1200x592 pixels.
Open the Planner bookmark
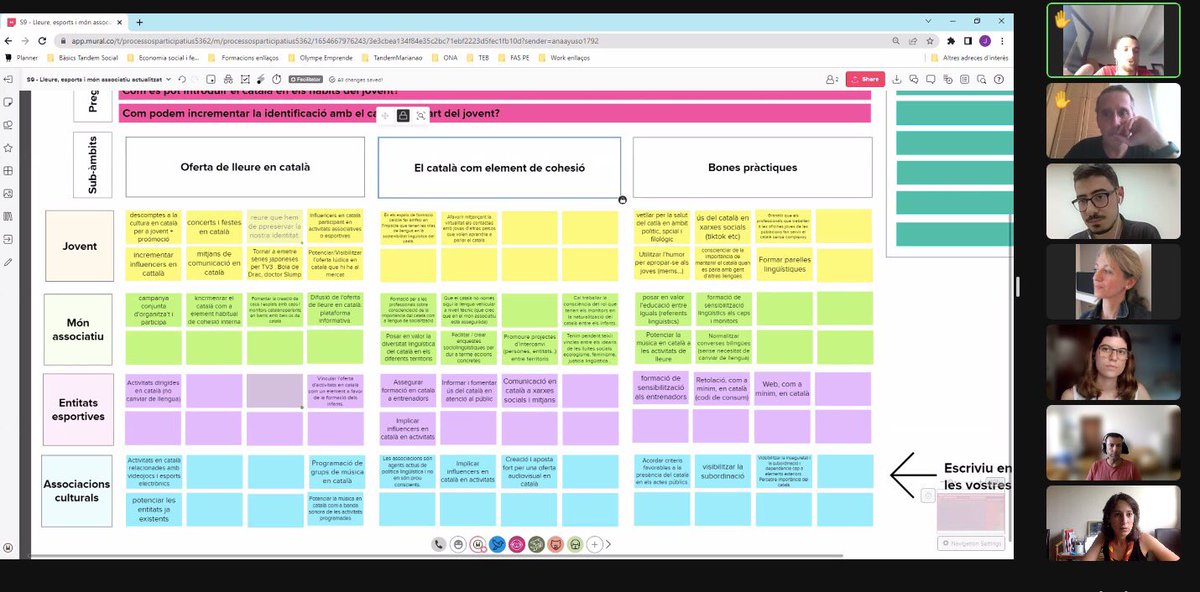(21, 58)
